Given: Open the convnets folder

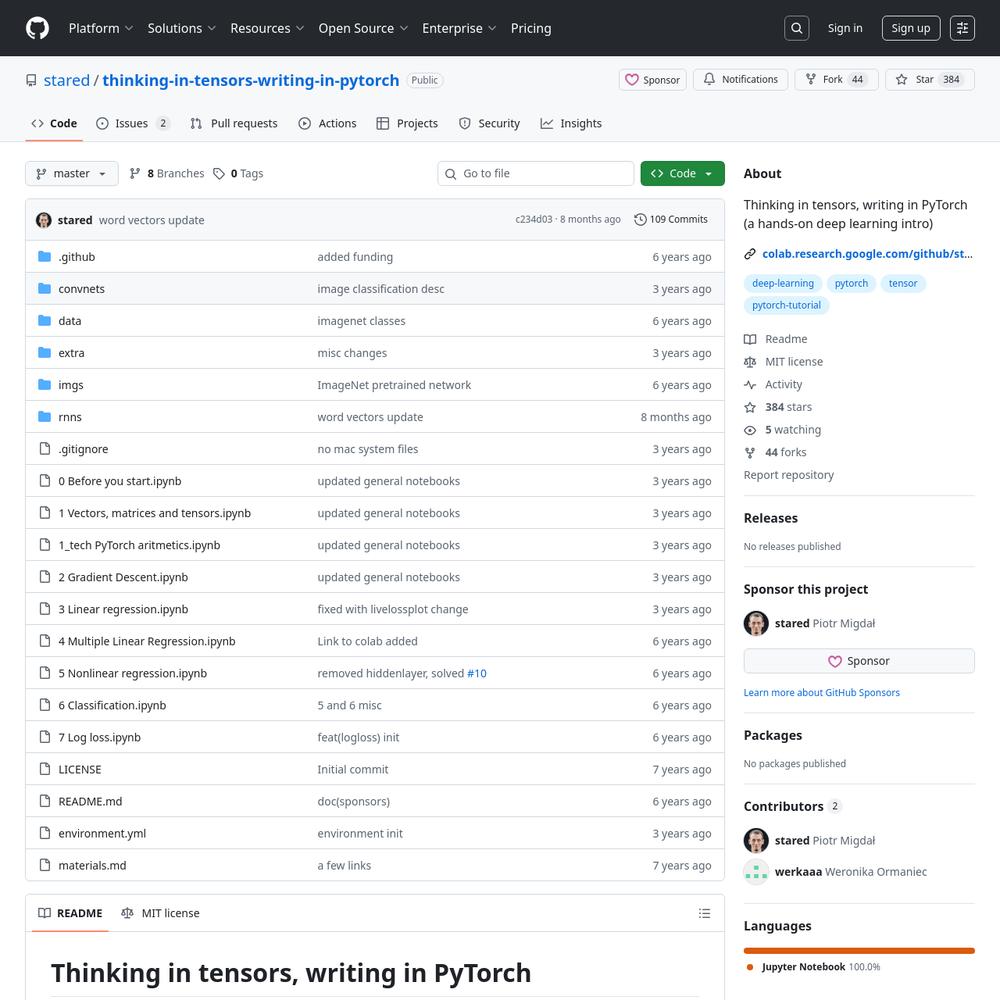Looking at the screenshot, I should 81,289.
